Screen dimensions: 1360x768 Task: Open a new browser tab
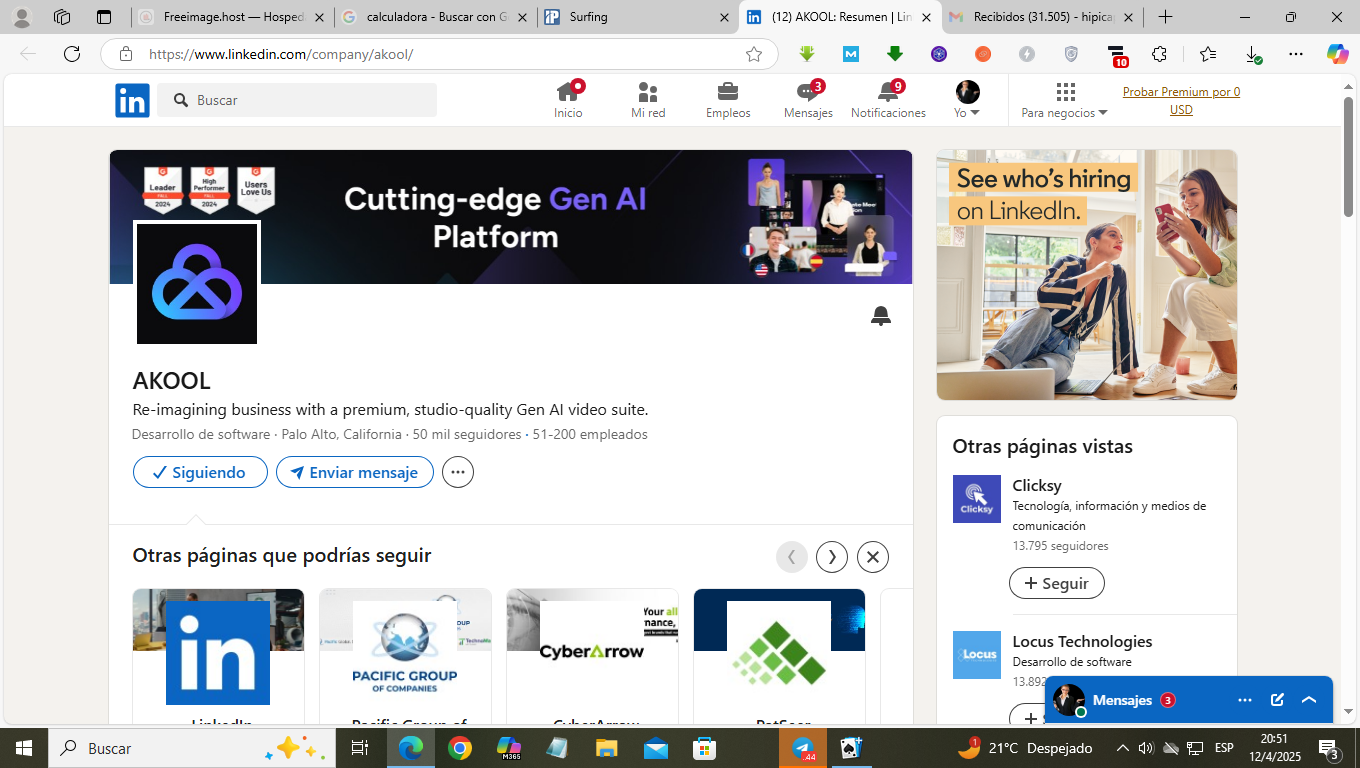[x=1165, y=17]
